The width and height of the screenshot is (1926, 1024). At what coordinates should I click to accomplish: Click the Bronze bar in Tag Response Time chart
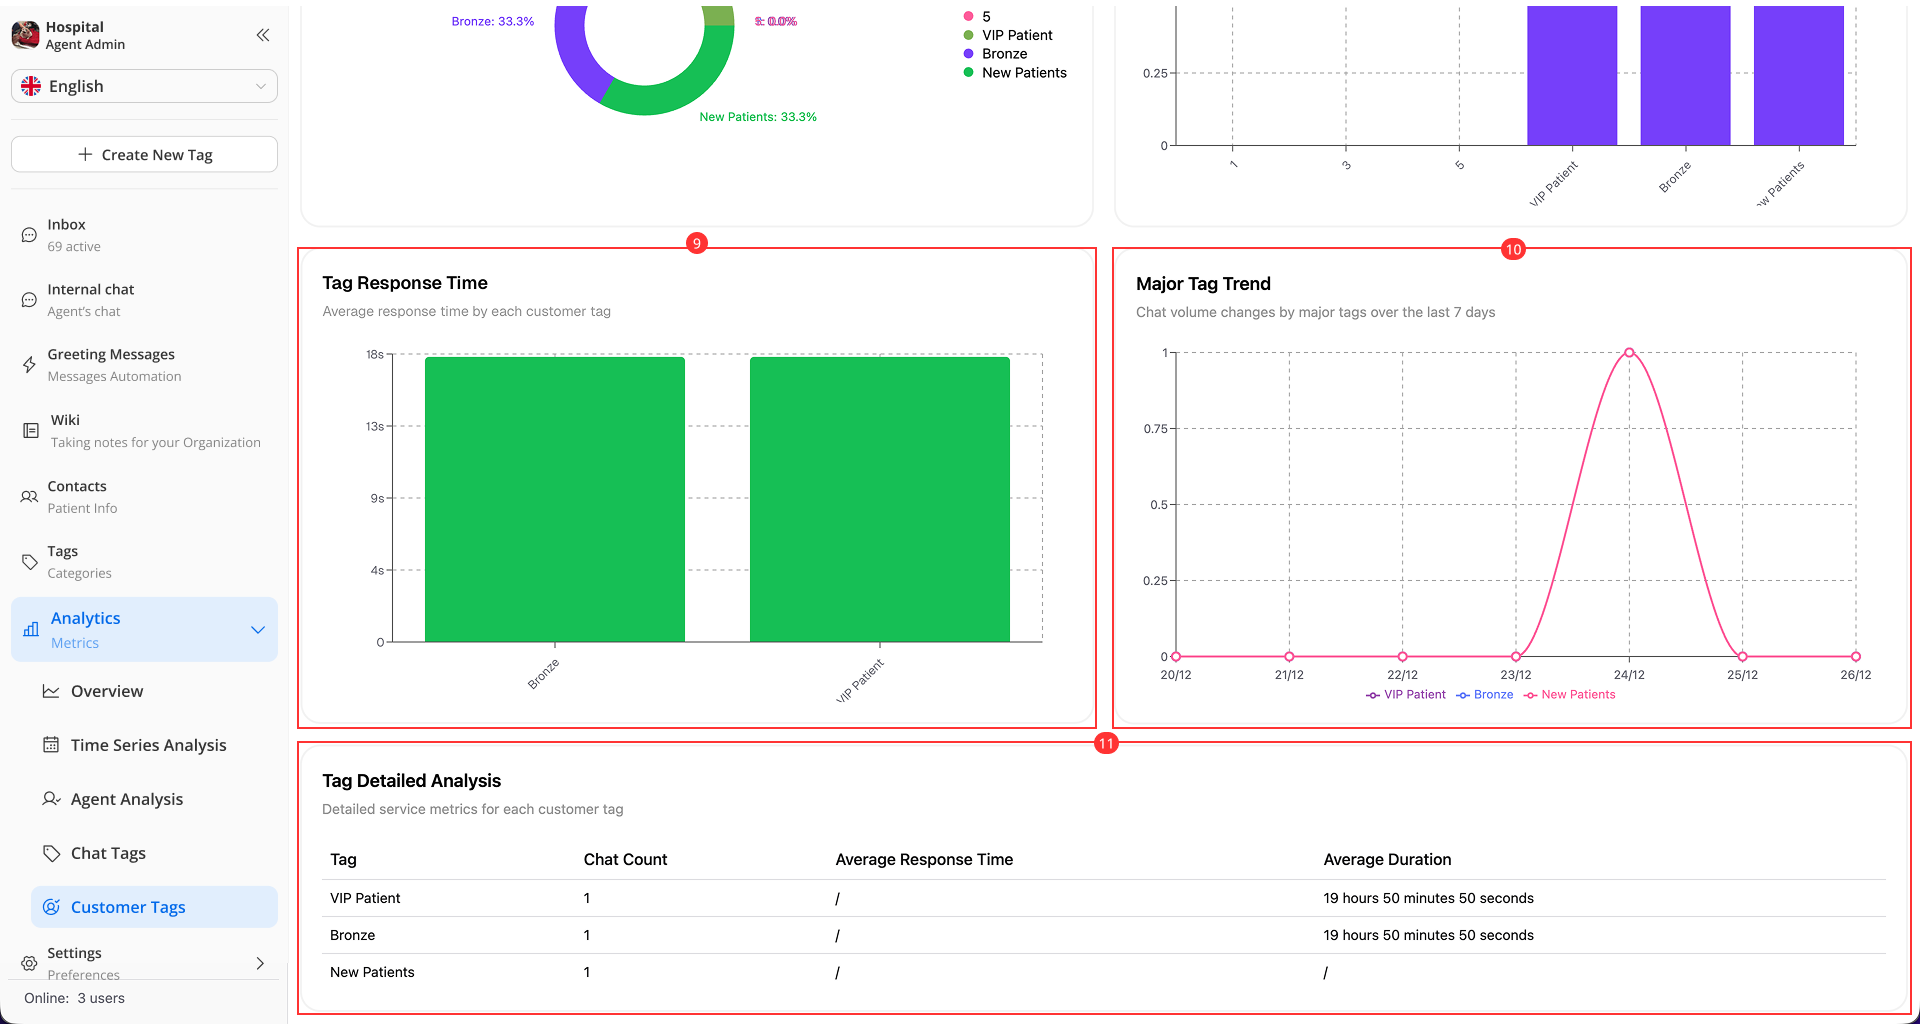(554, 500)
